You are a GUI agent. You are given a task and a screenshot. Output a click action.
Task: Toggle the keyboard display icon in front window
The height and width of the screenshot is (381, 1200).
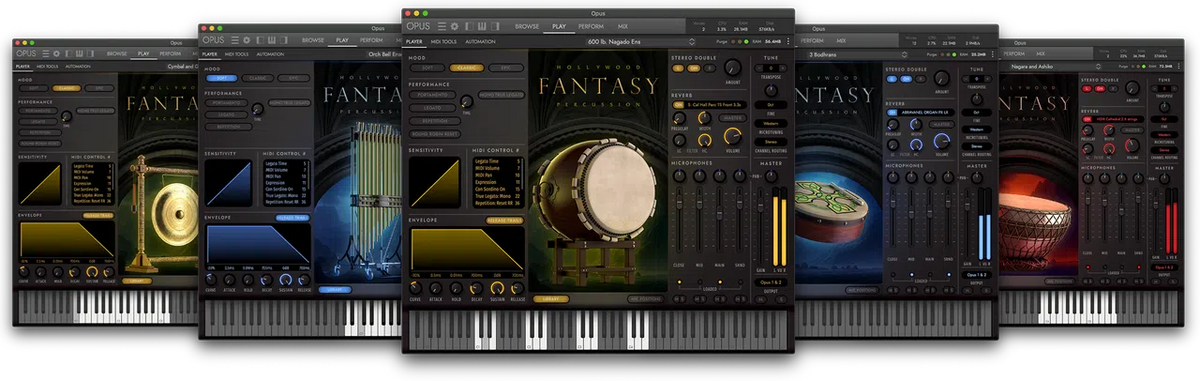482,27
